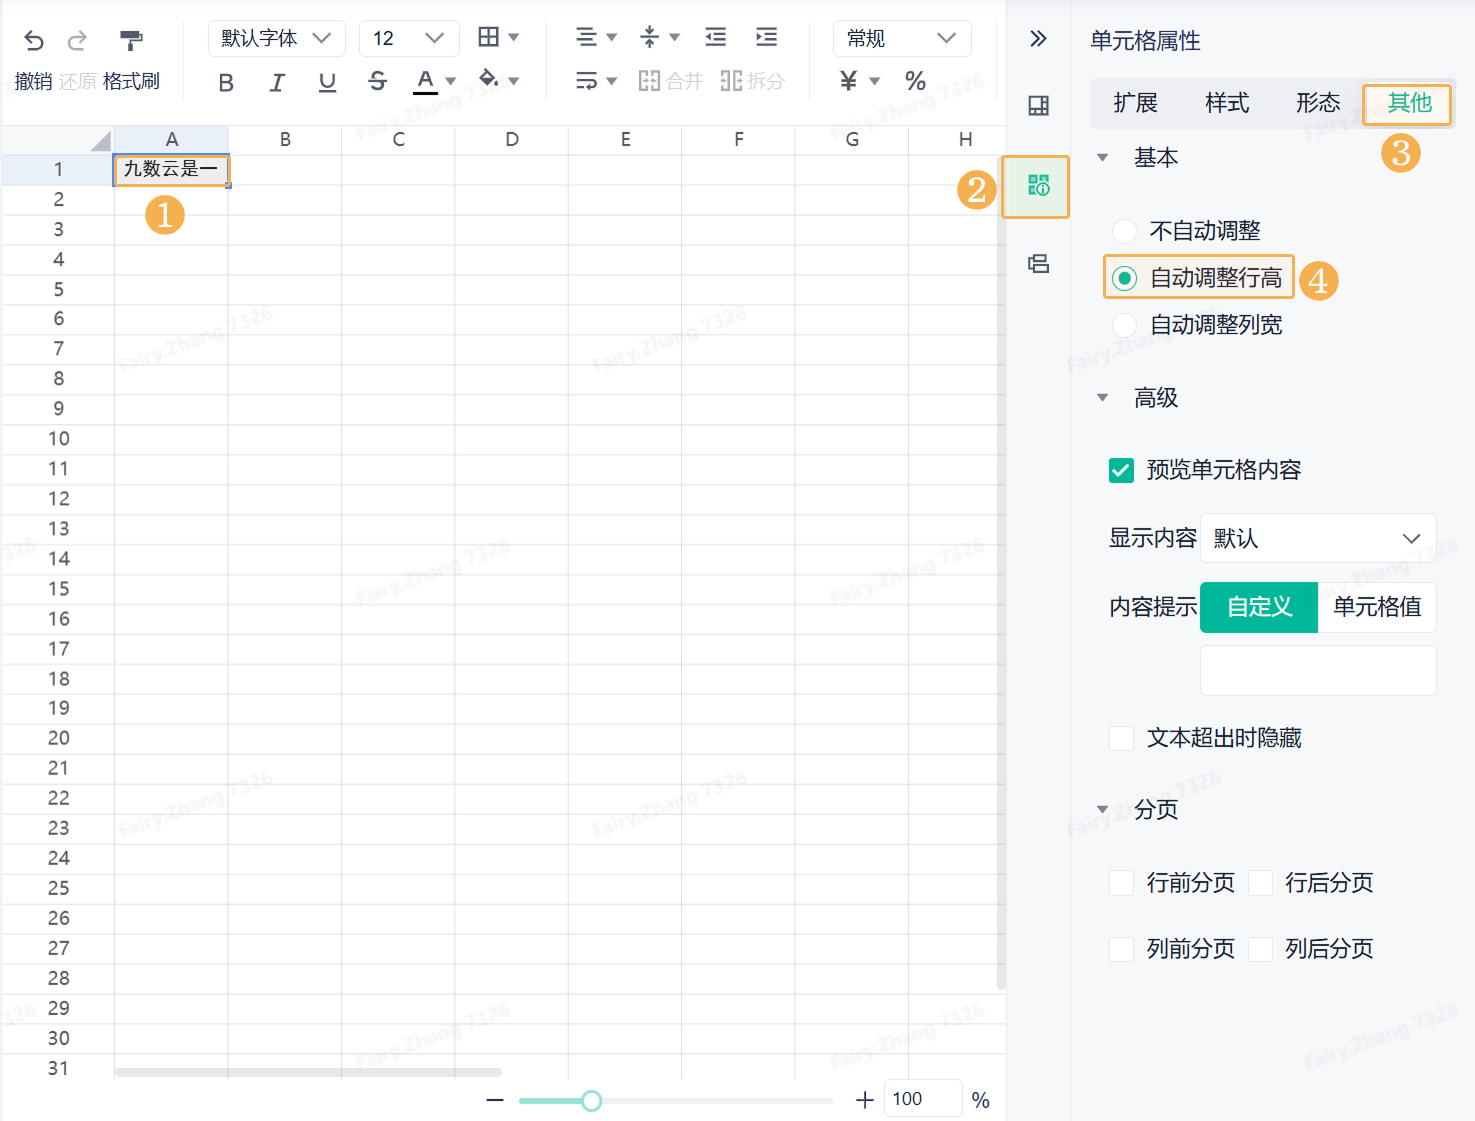This screenshot has height=1121, width=1475.
Task: Open the 显示内容 默认 dropdown
Action: (x=1318, y=538)
